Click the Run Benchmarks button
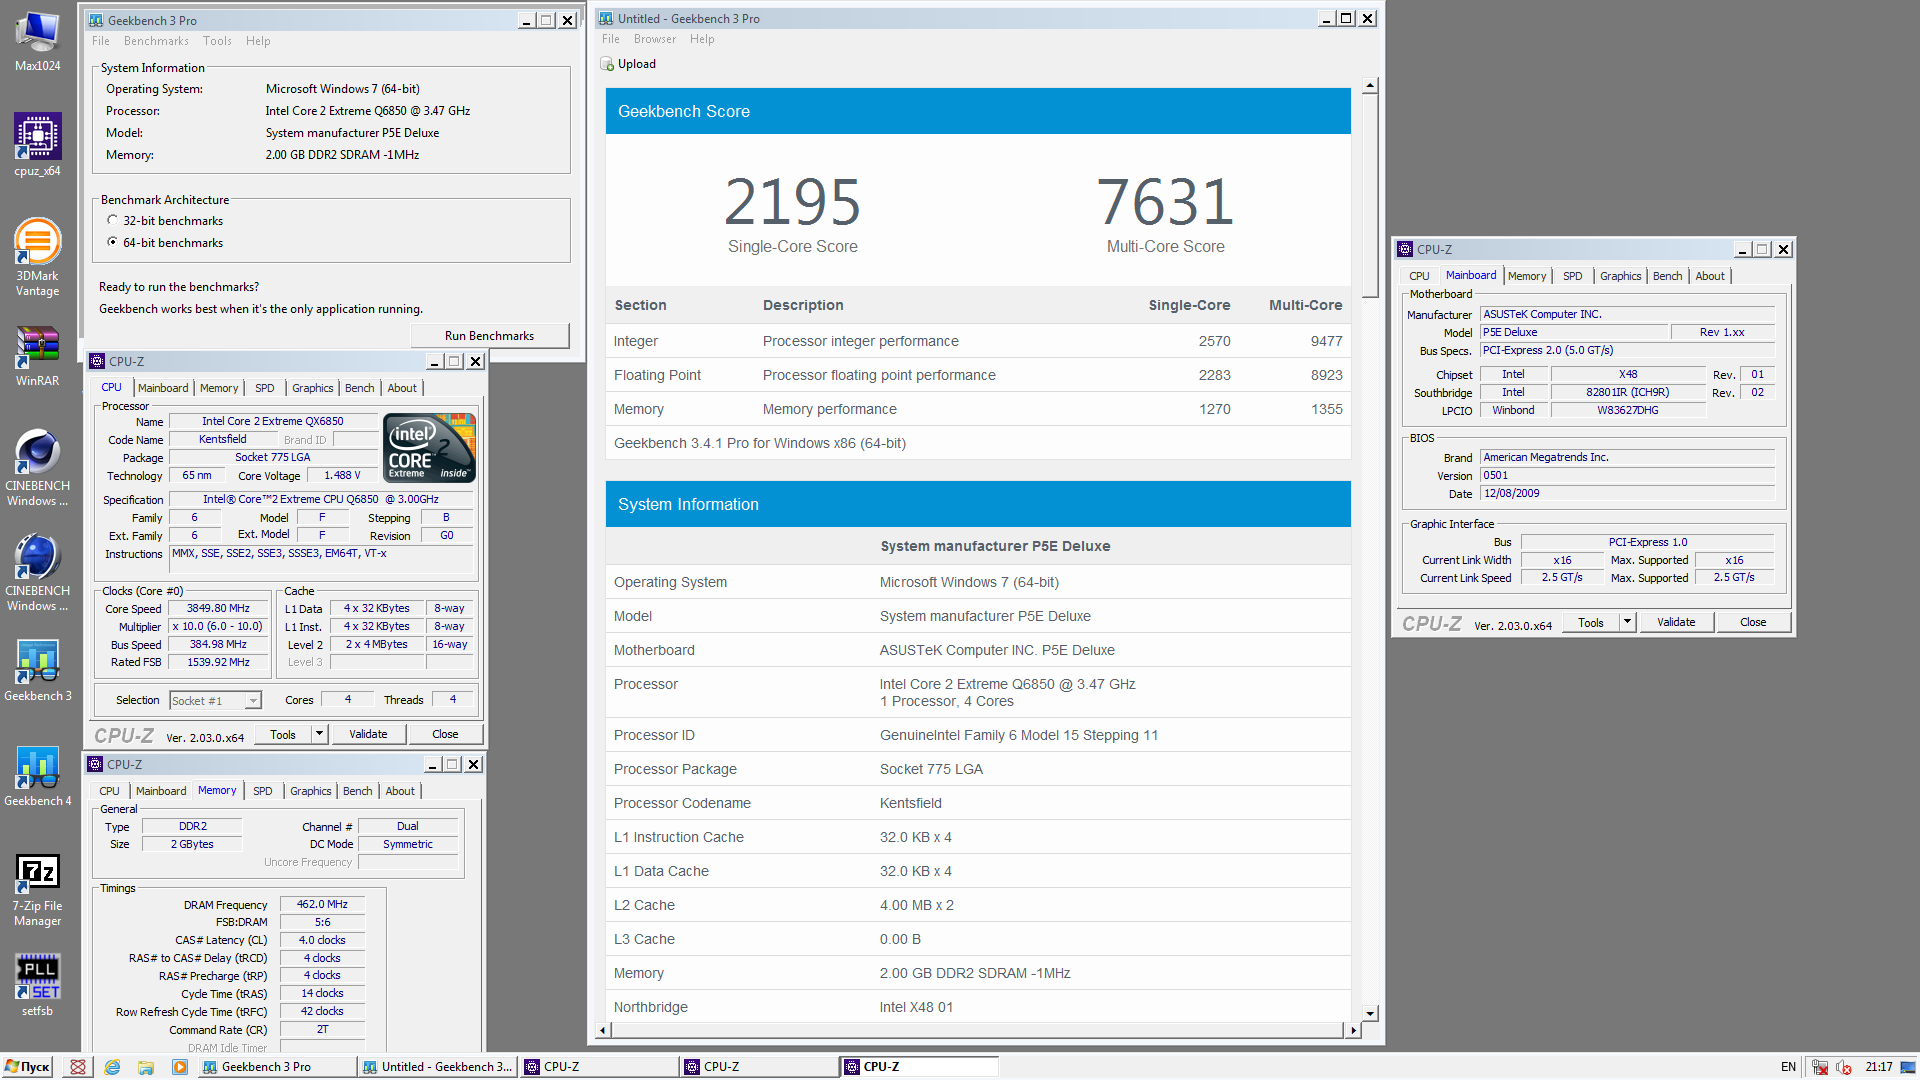This screenshot has width=1920, height=1080. click(490, 336)
